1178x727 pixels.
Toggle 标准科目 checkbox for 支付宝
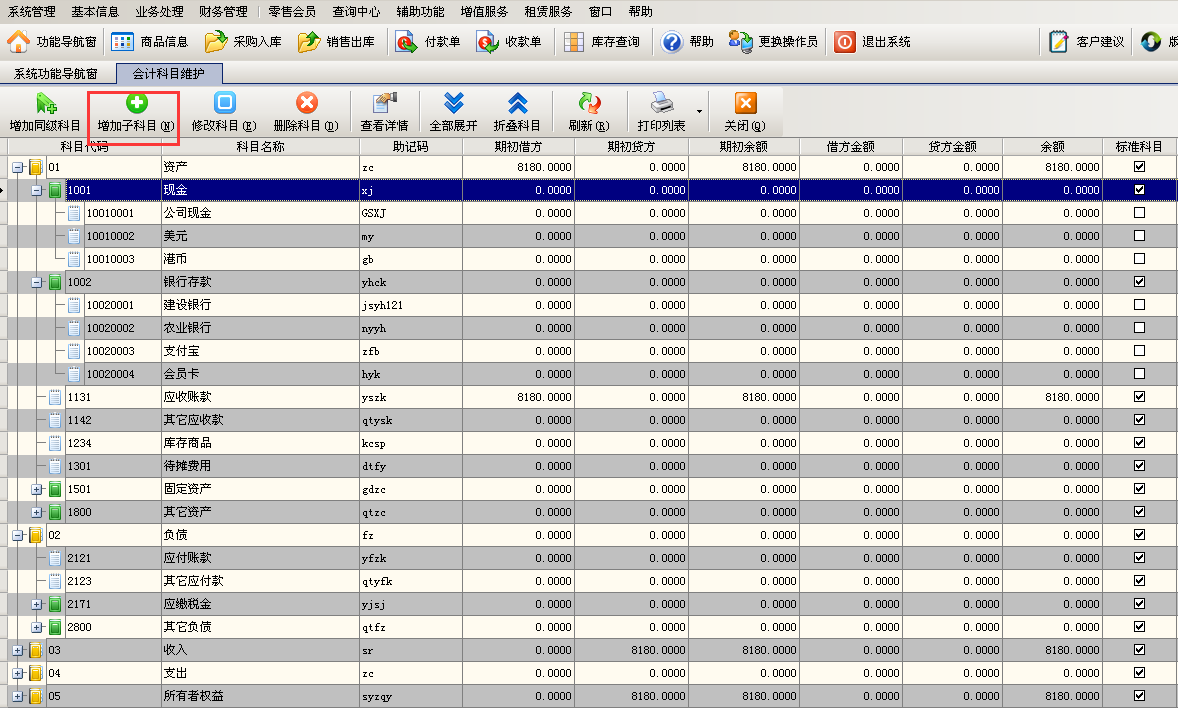click(1139, 351)
